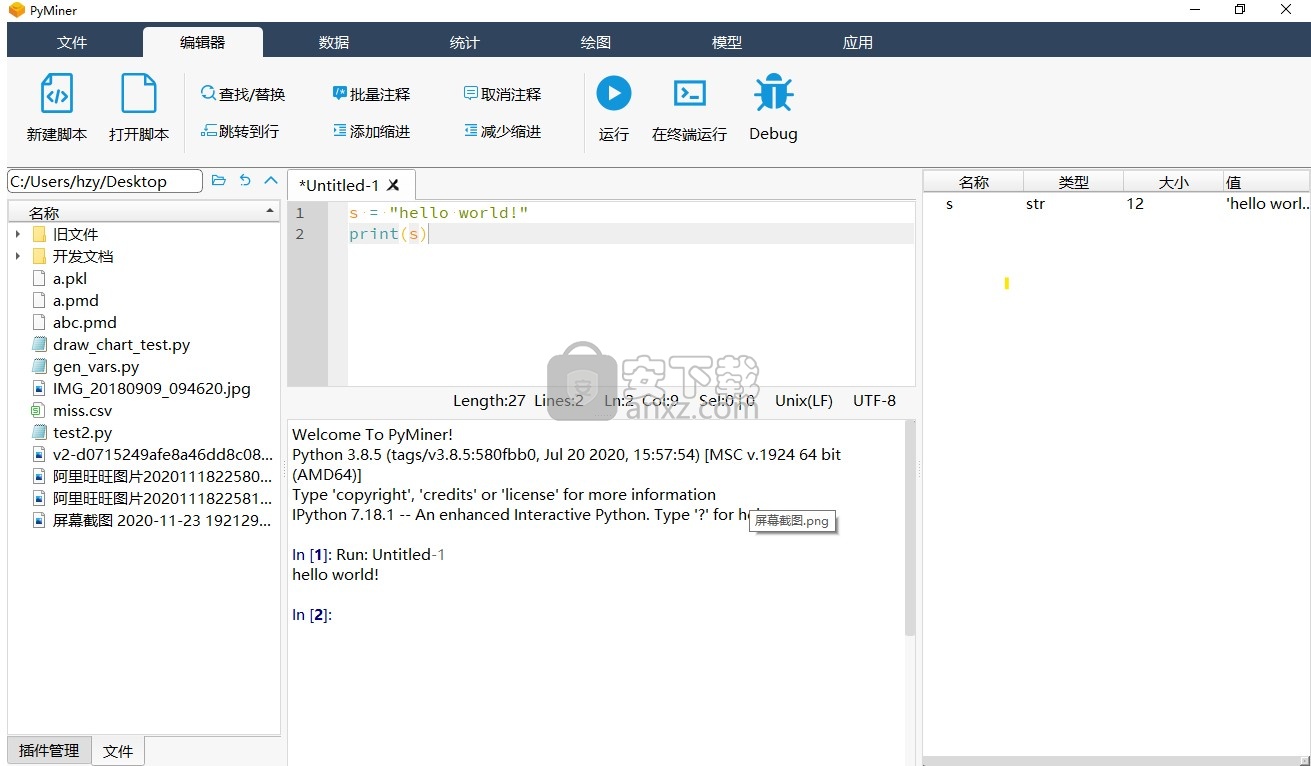Open the 统计 ribbon tab
Viewport: 1311px width, 766px height.
click(x=465, y=42)
